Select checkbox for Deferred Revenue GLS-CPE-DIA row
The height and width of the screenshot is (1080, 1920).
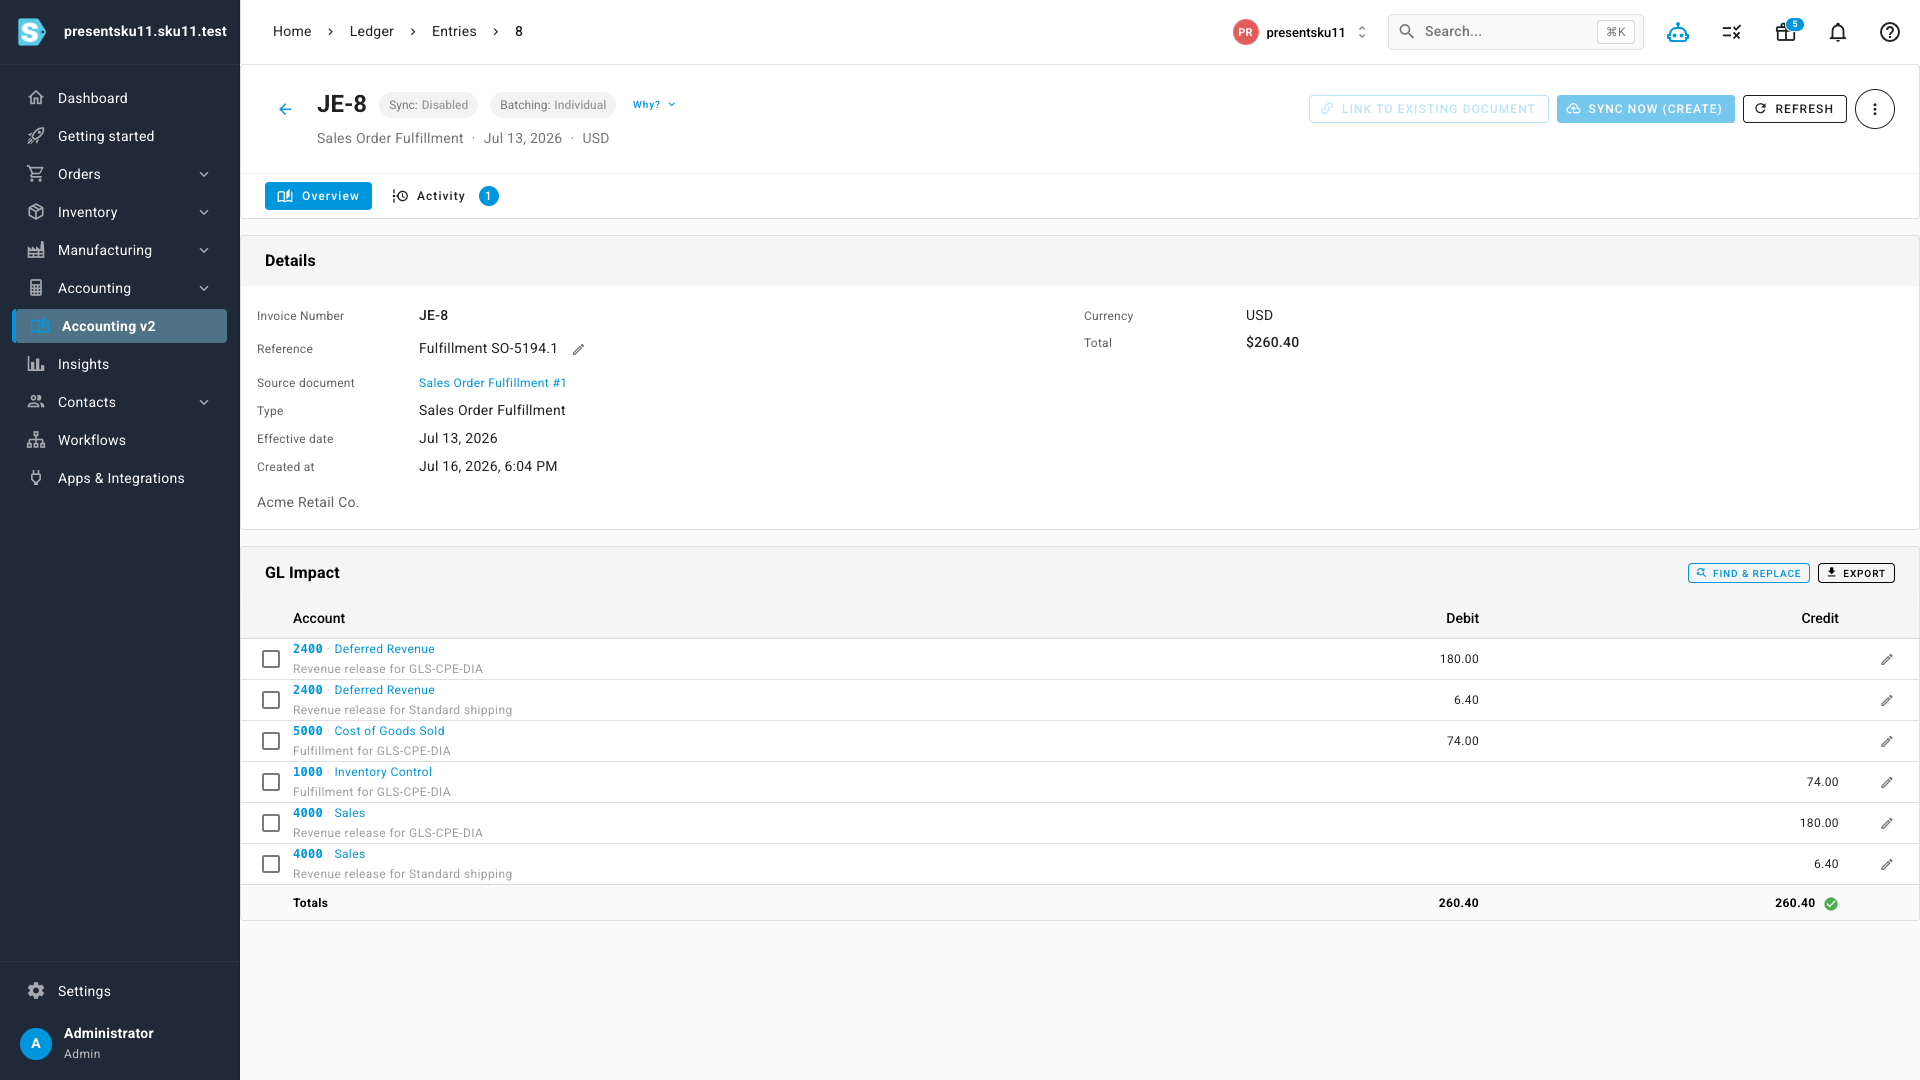(x=271, y=659)
